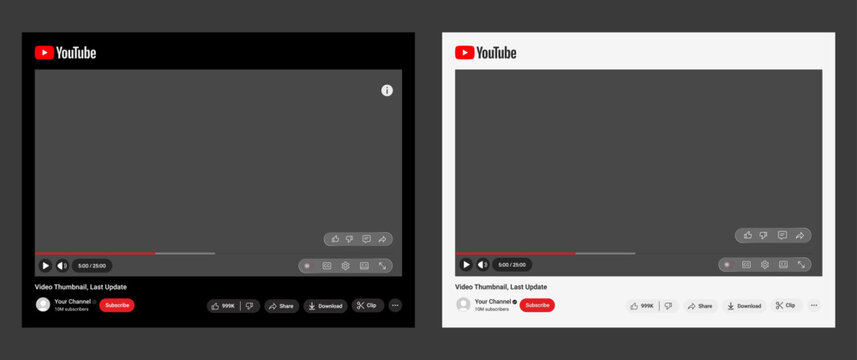This screenshot has height=360, width=857.
Task: Click the 5:00 / 25:00 time display in light player
Action: pos(512,265)
